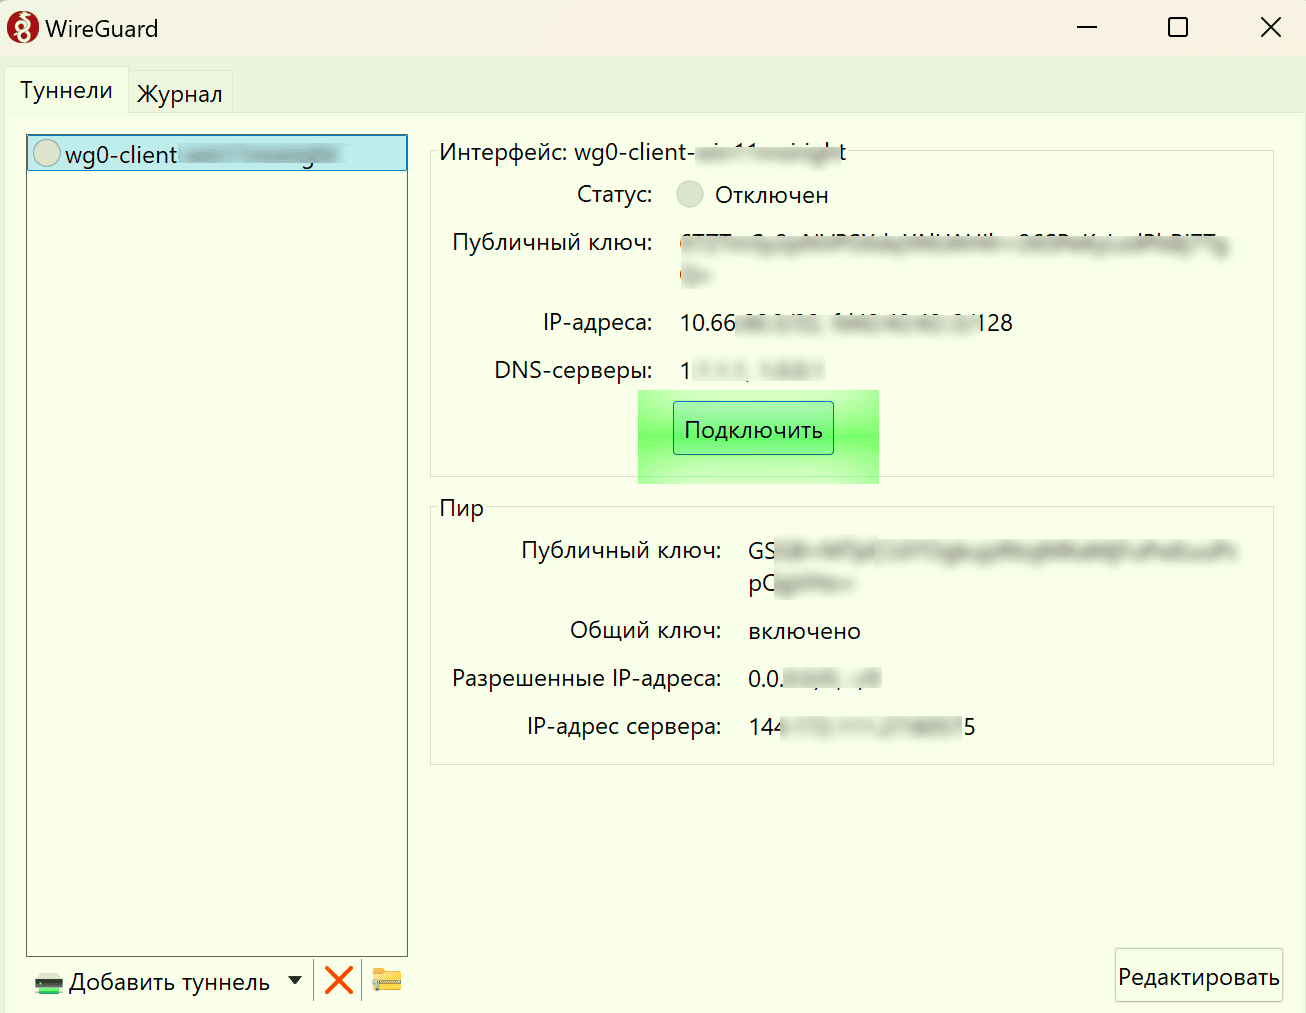
Task: Click the WireGuard logo in title bar
Action: (x=22, y=28)
